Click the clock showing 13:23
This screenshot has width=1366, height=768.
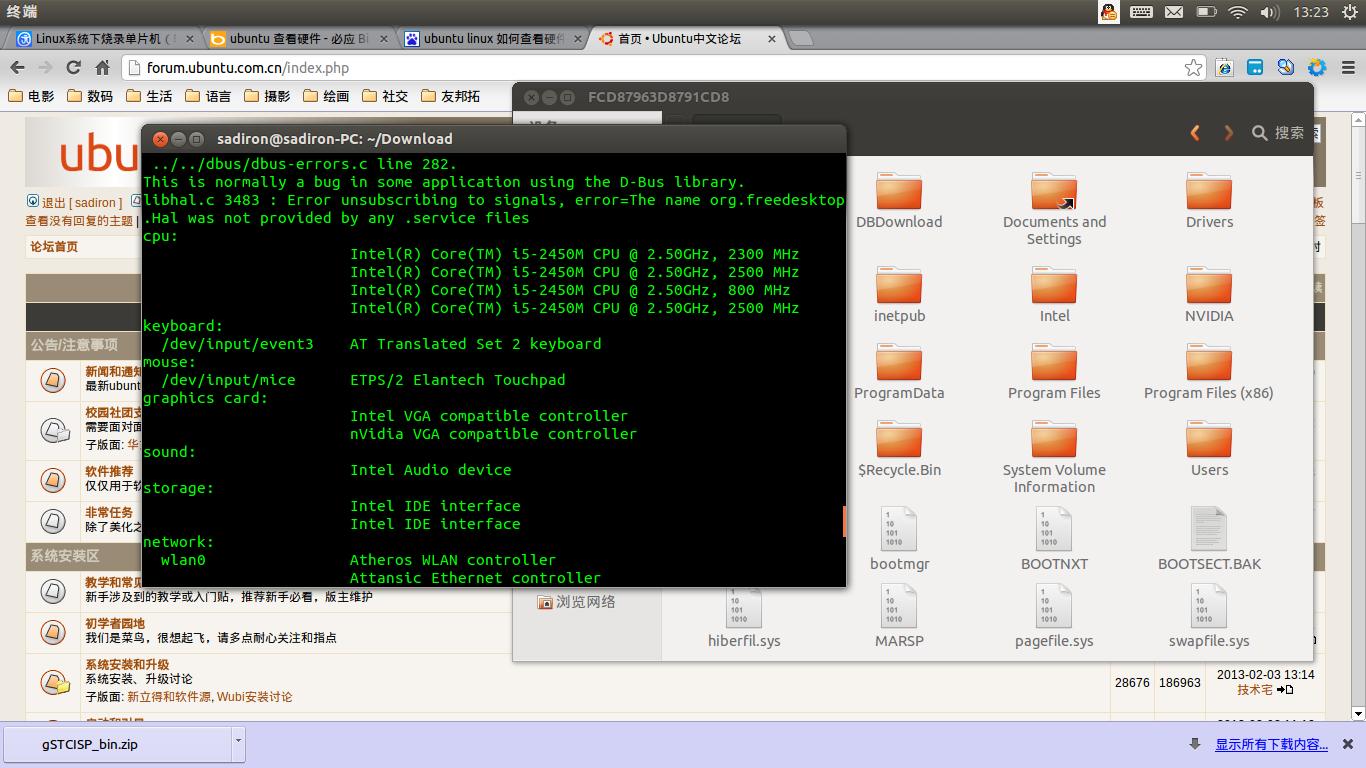(1311, 12)
